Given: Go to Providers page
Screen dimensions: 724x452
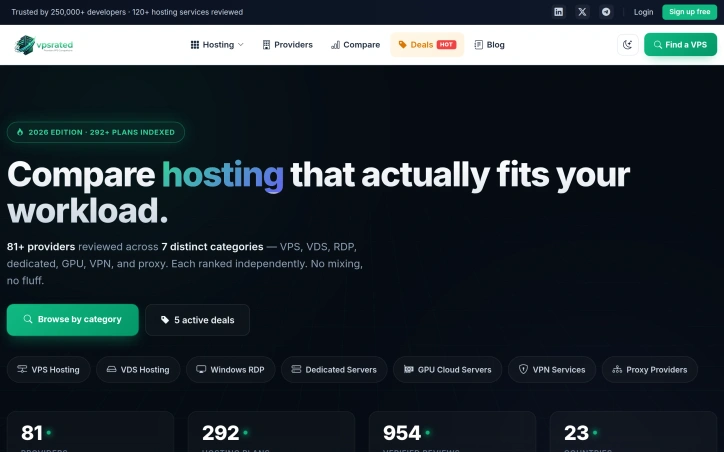Looking at the screenshot, I should (x=288, y=45).
